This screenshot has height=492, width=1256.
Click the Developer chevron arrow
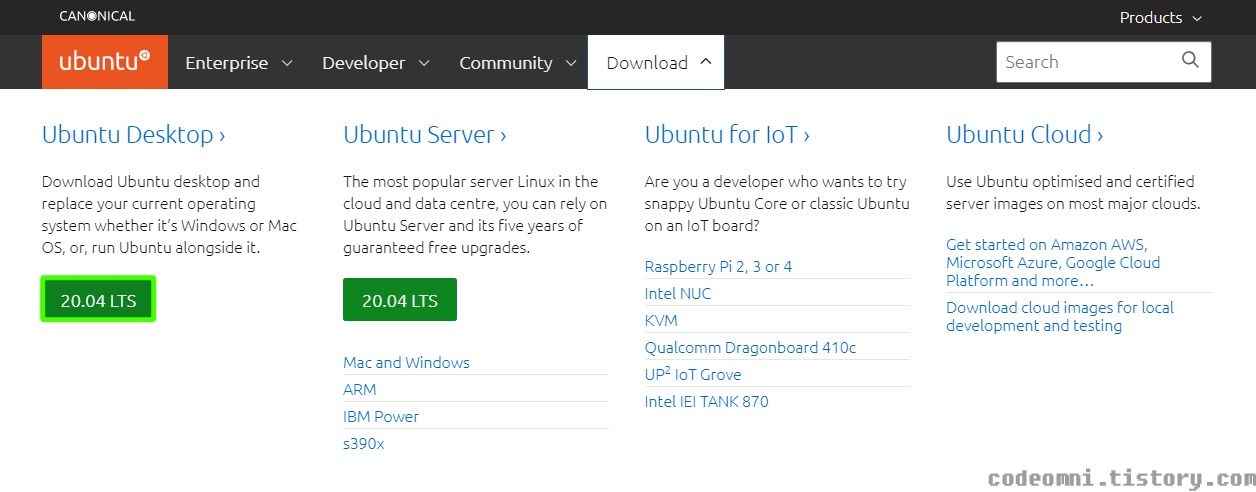pyautogui.click(x=424, y=62)
